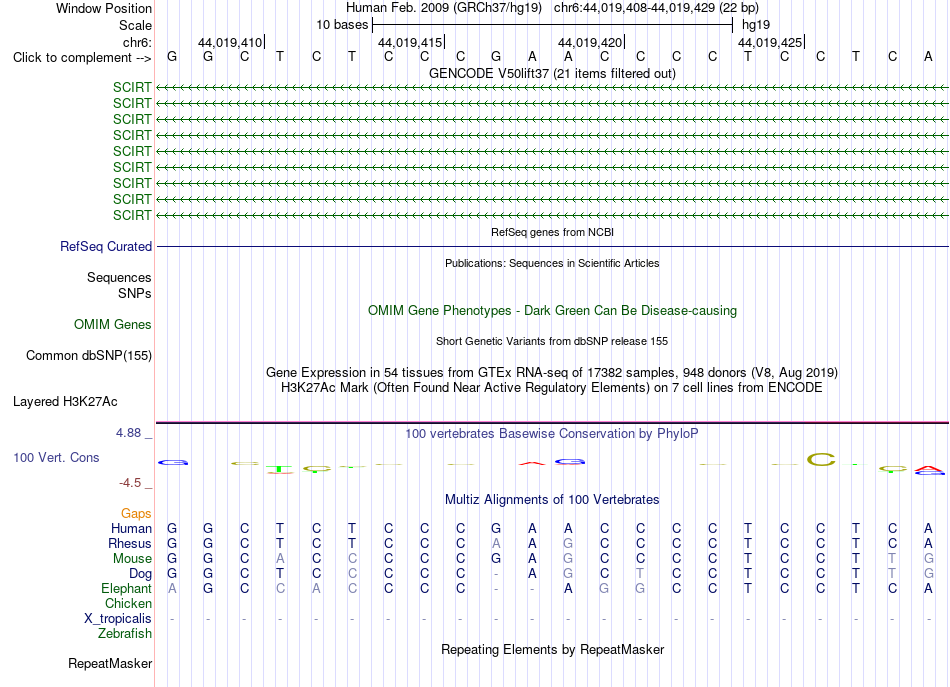This screenshot has height=687, width=950.
Task: Select the Scale track label
Action: coord(135,25)
